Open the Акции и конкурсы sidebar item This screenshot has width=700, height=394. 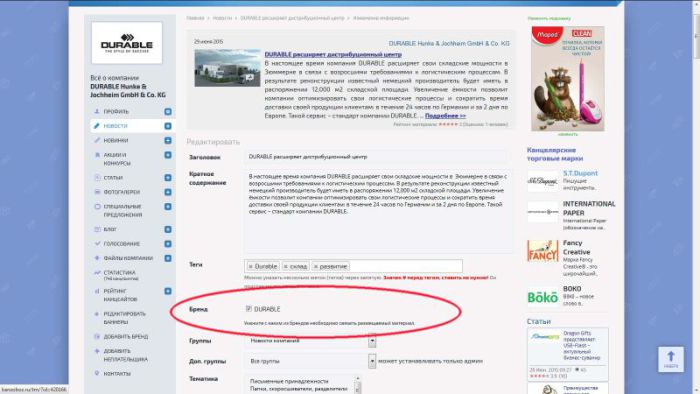tap(117, 159)
